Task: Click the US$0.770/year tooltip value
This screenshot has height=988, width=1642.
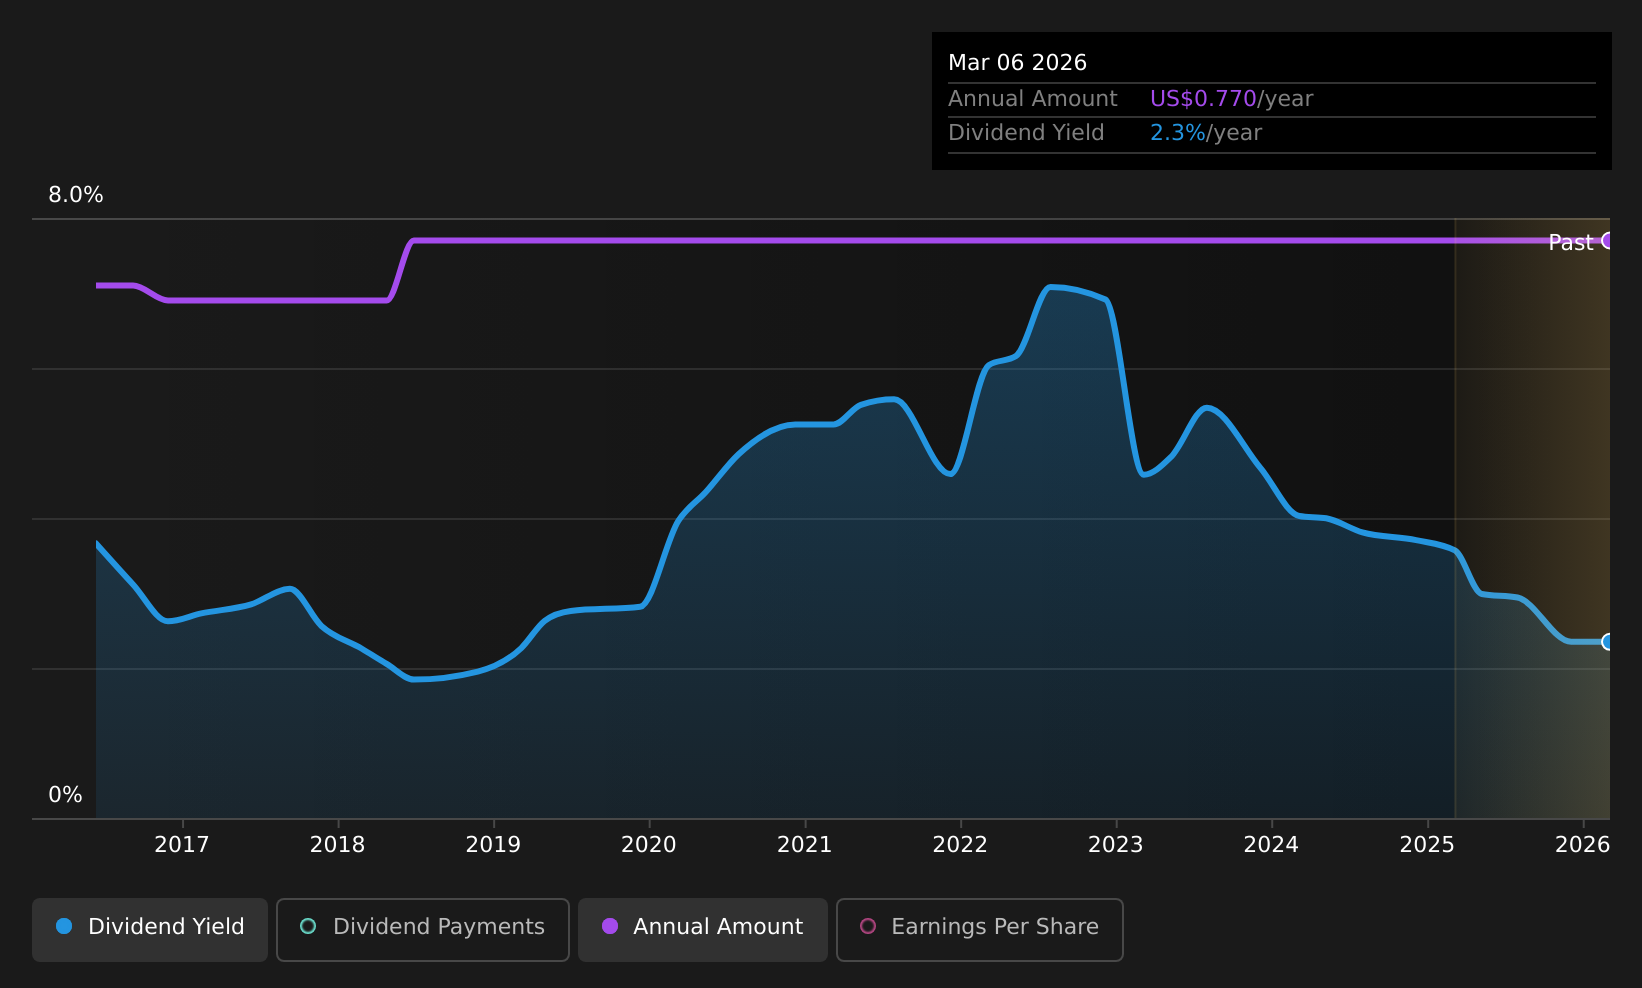Action: click(1231, 99)
